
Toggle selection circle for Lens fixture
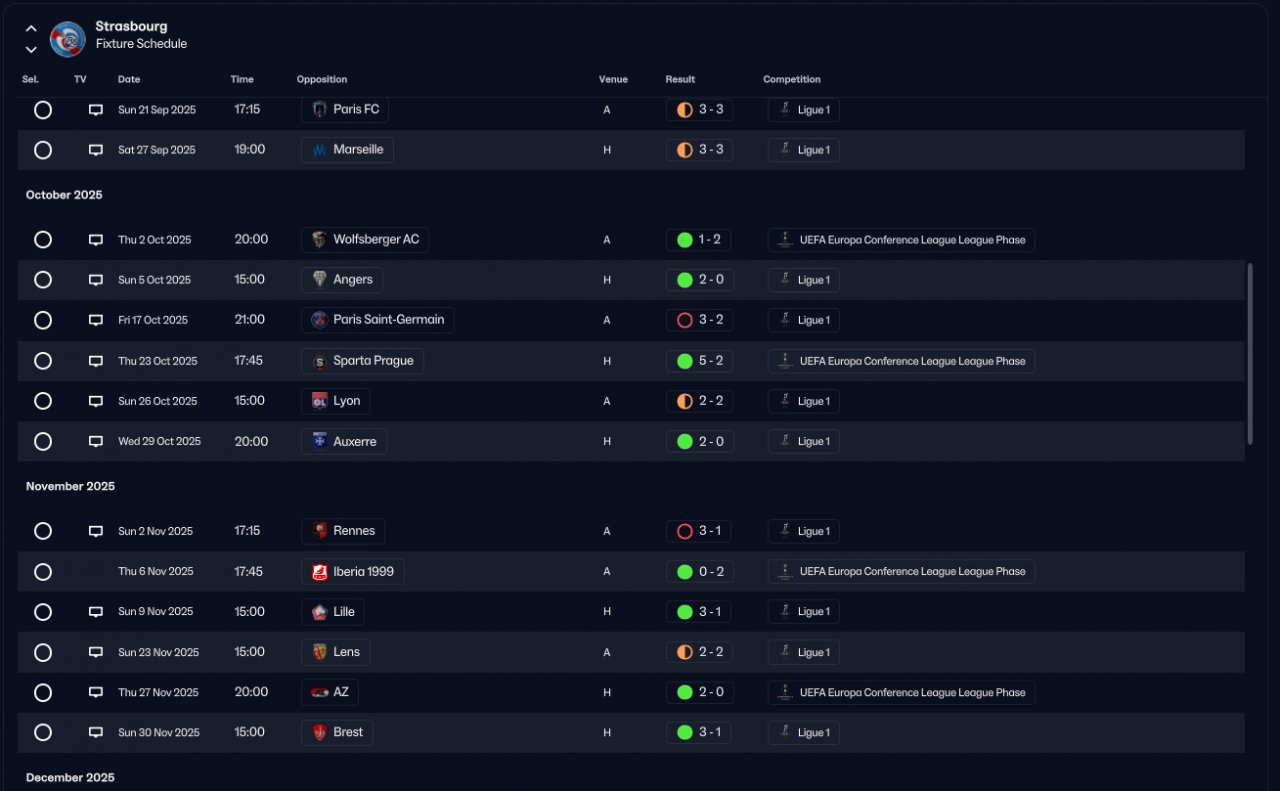(43, 652)
